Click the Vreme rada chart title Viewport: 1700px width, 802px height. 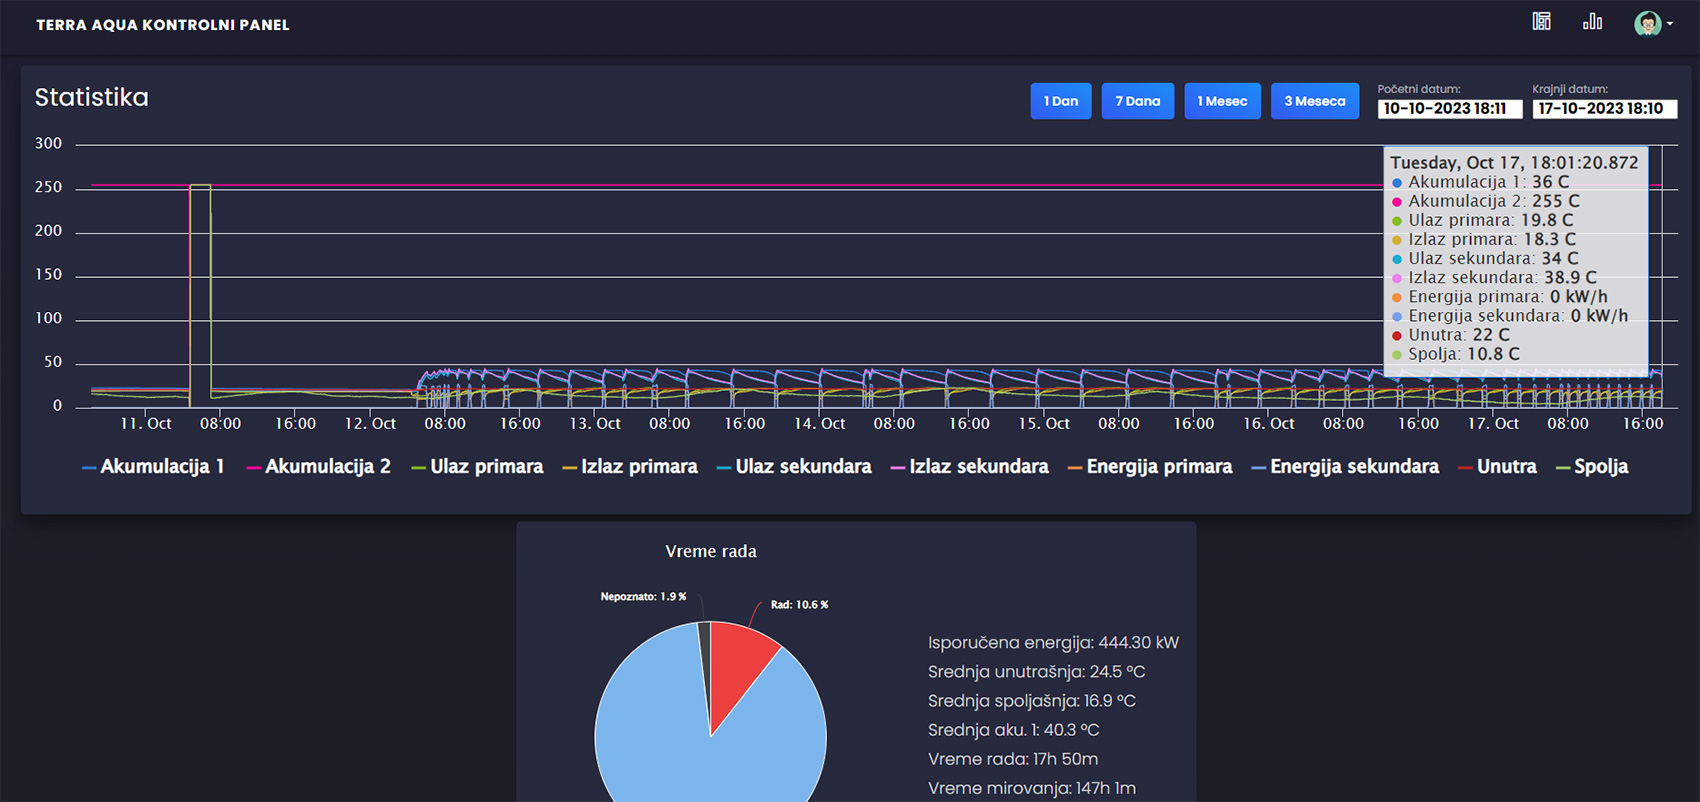pyautogui.click(x=711, y=551)
